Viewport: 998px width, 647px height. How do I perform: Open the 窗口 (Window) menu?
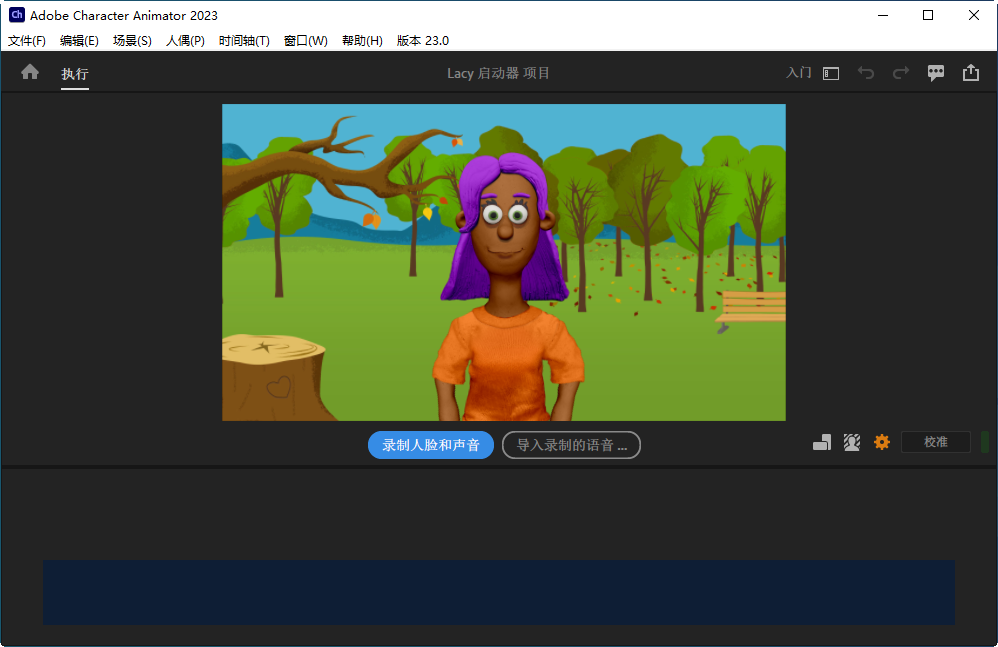click(x=305, y=41)
